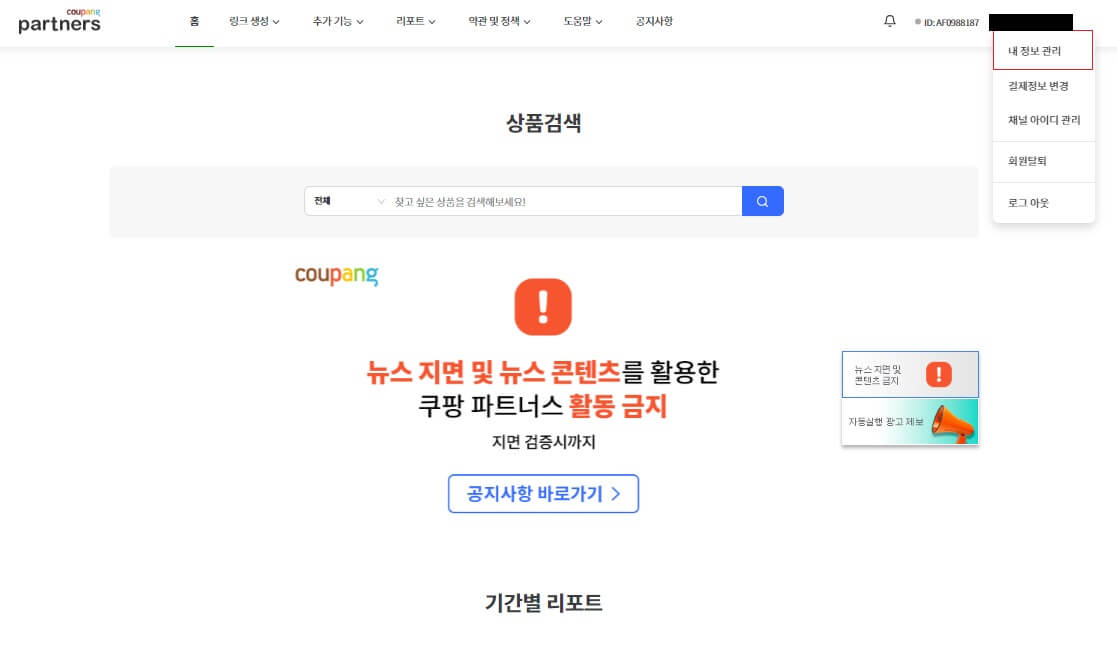Click the coupang logo in the banner
The width and height of the screenshot is (1117, 653).
click(x=336, y=275)
